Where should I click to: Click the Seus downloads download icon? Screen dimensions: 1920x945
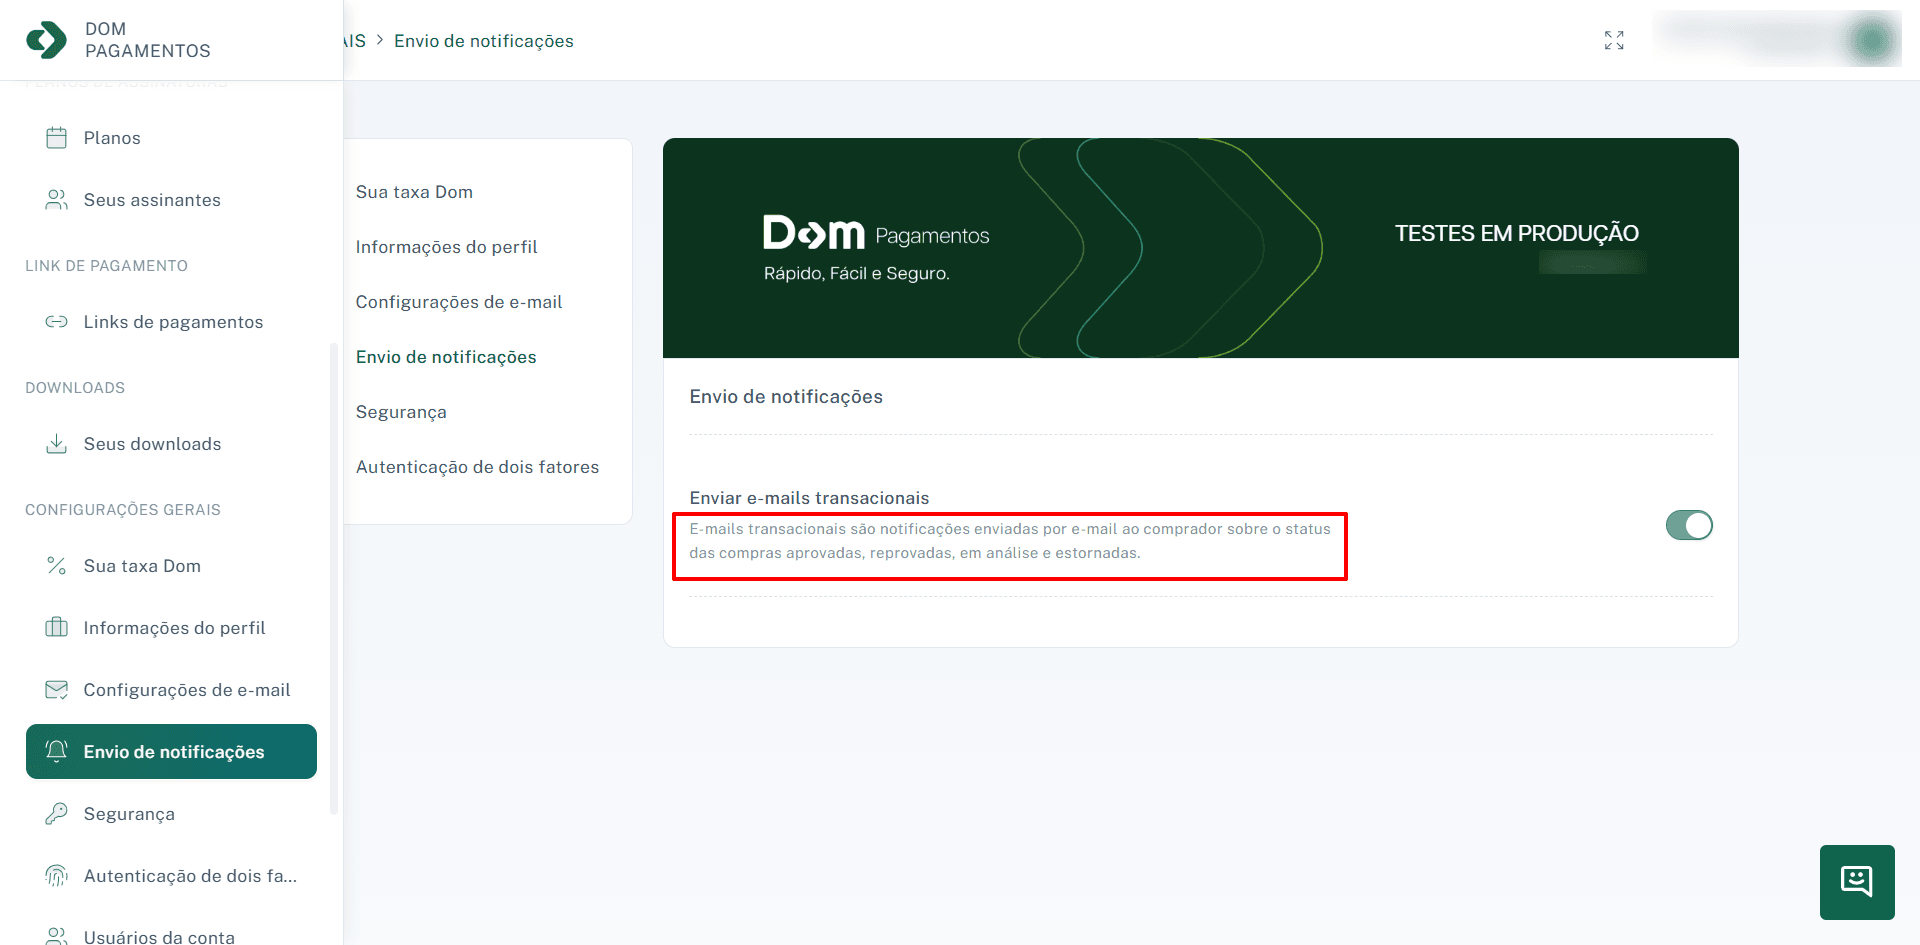pyautogui.click(x=57, y=443)
